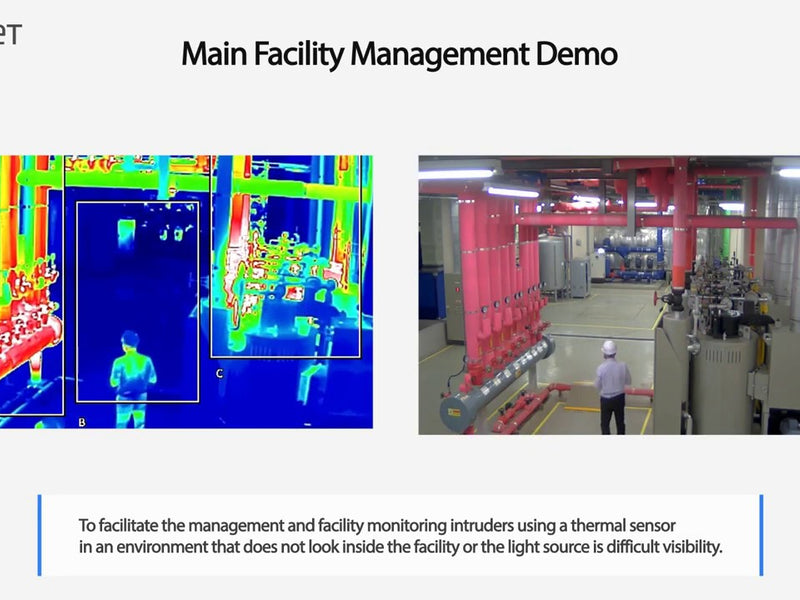The width and height of the screenshot is (800, 600).
Task: Select the zone label B marker
Action: tap(82, 422)
